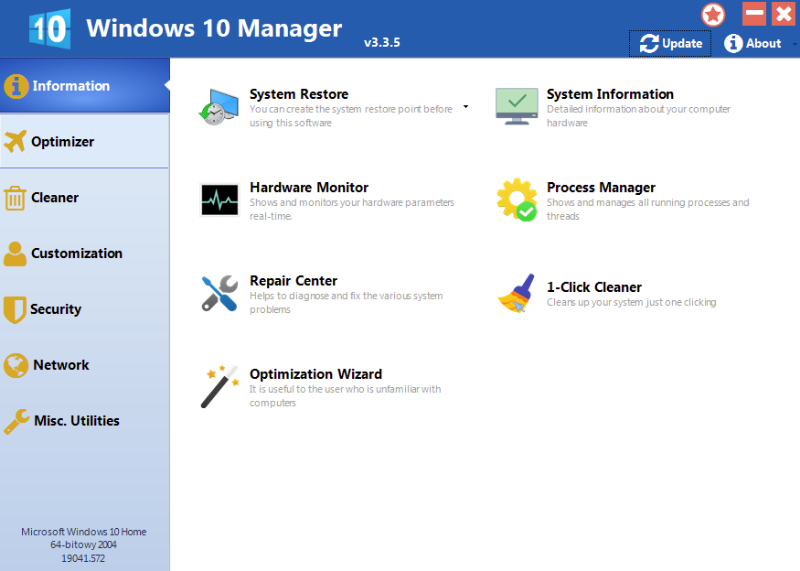Click 'You can create the system restore point' description

click(x=351, y=116)
